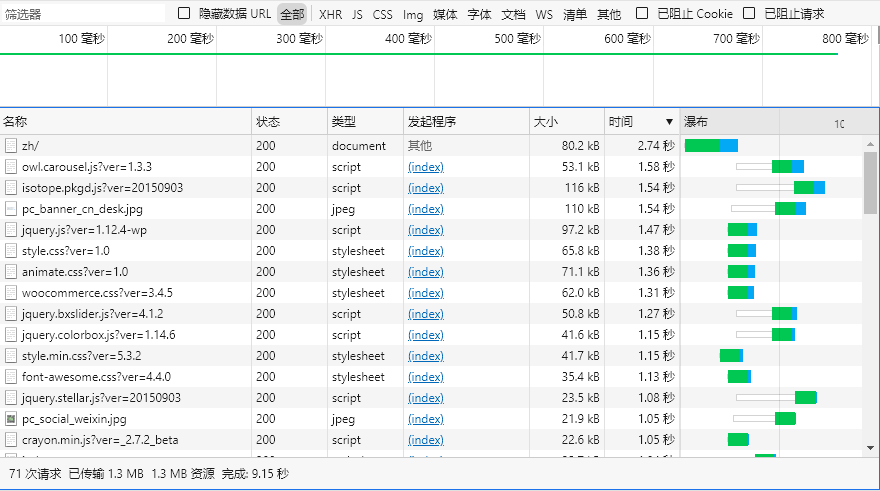
Task: Select the Img filter tab
Action: click(413, 14)
